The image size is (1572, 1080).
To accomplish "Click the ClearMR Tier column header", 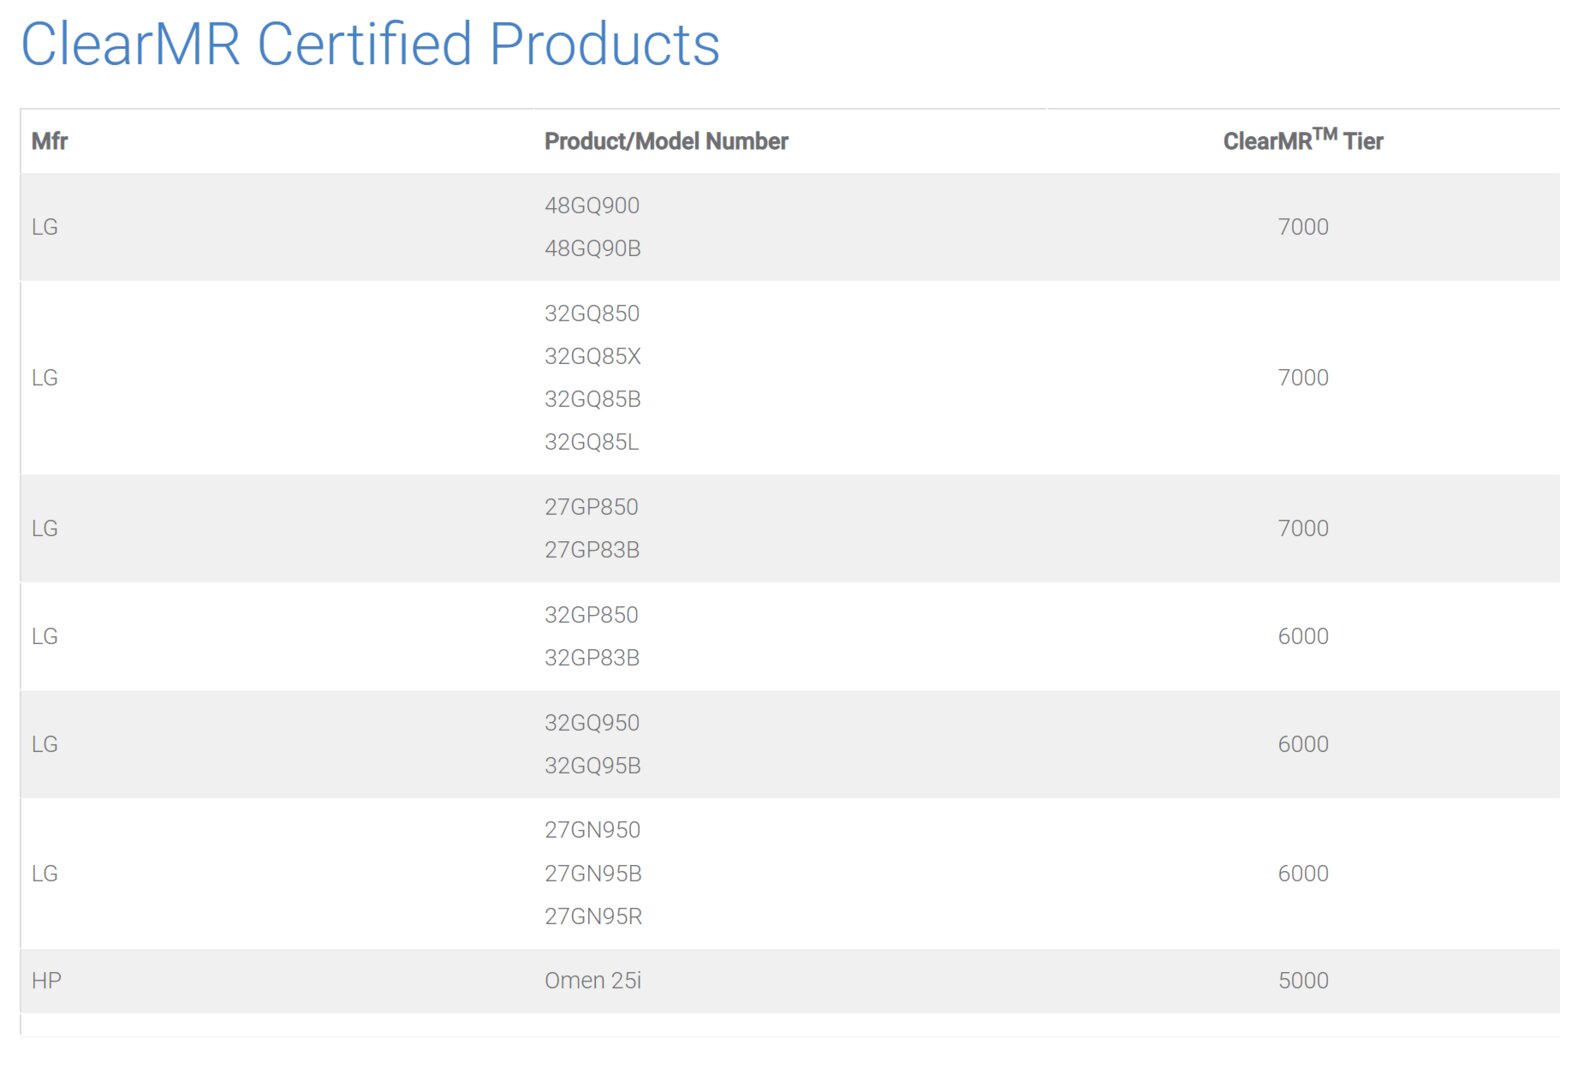I will (x=1303, y=140).
